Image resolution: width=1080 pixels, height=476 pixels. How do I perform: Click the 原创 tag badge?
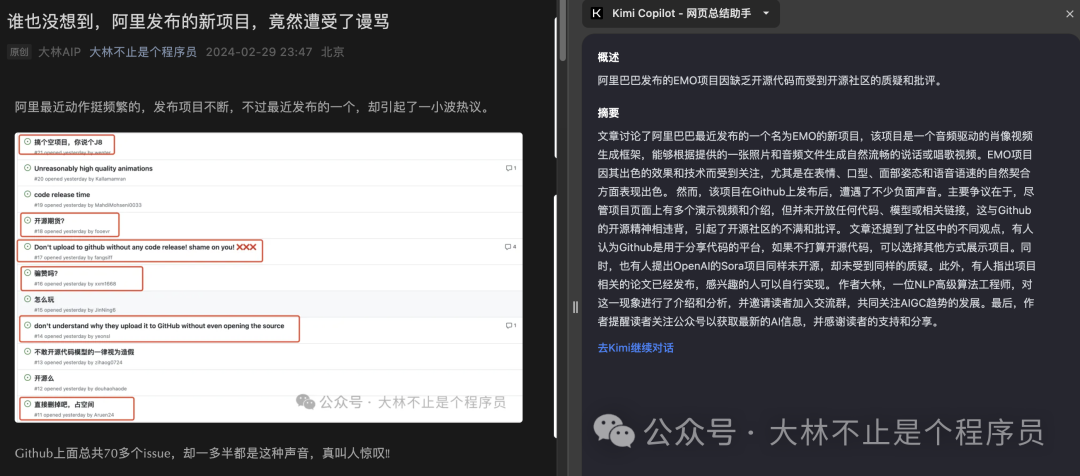pos(19,52)
